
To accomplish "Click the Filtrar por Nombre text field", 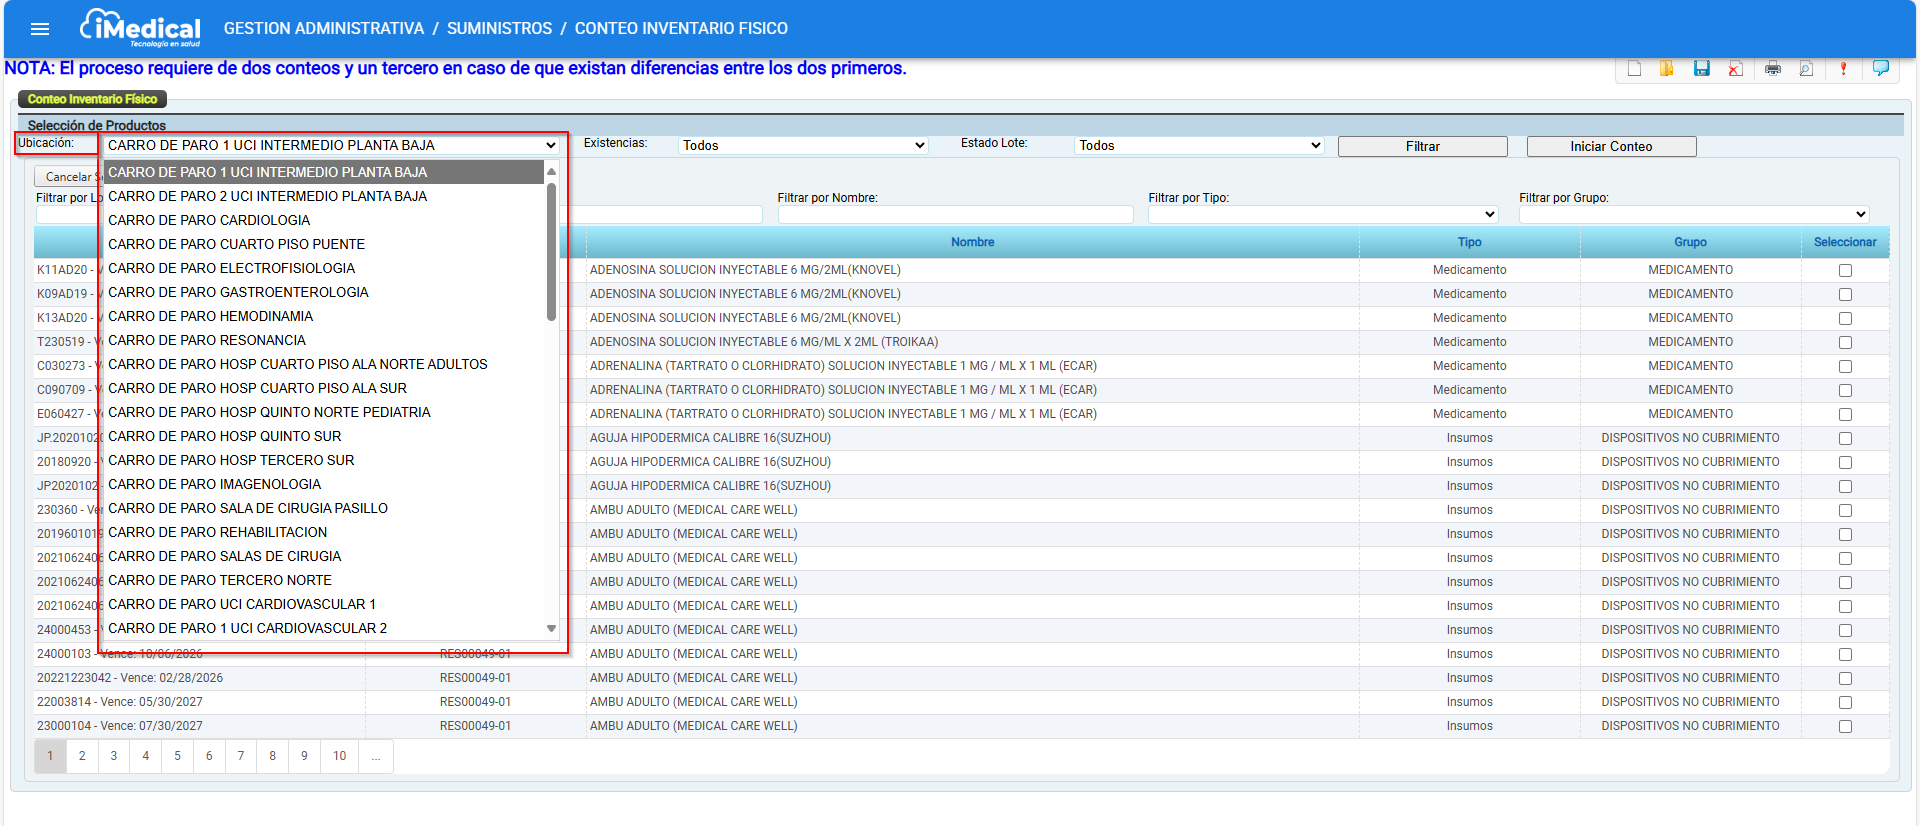I will tap(955, 215).
